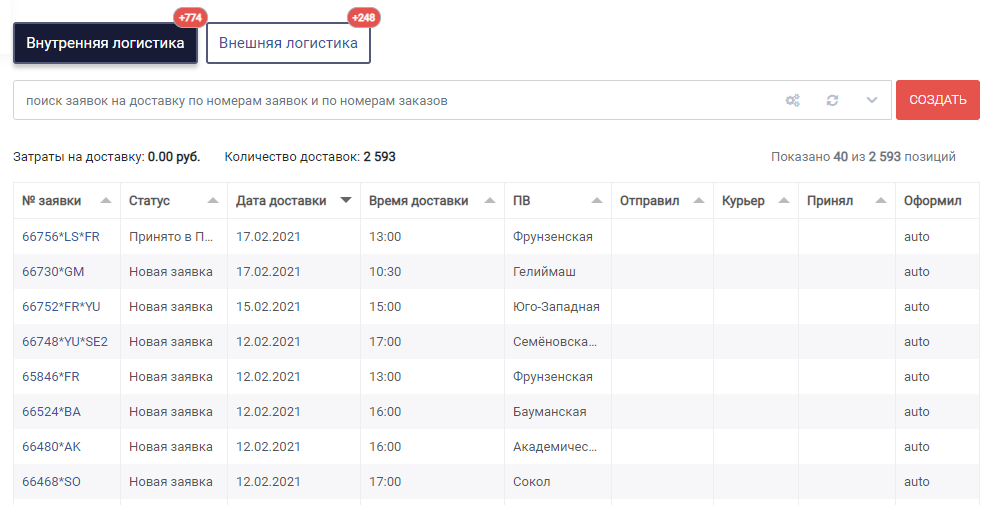Sort by ПВ column arrow
This screenshot has width=994, height=505.
[x=597, y=201]
